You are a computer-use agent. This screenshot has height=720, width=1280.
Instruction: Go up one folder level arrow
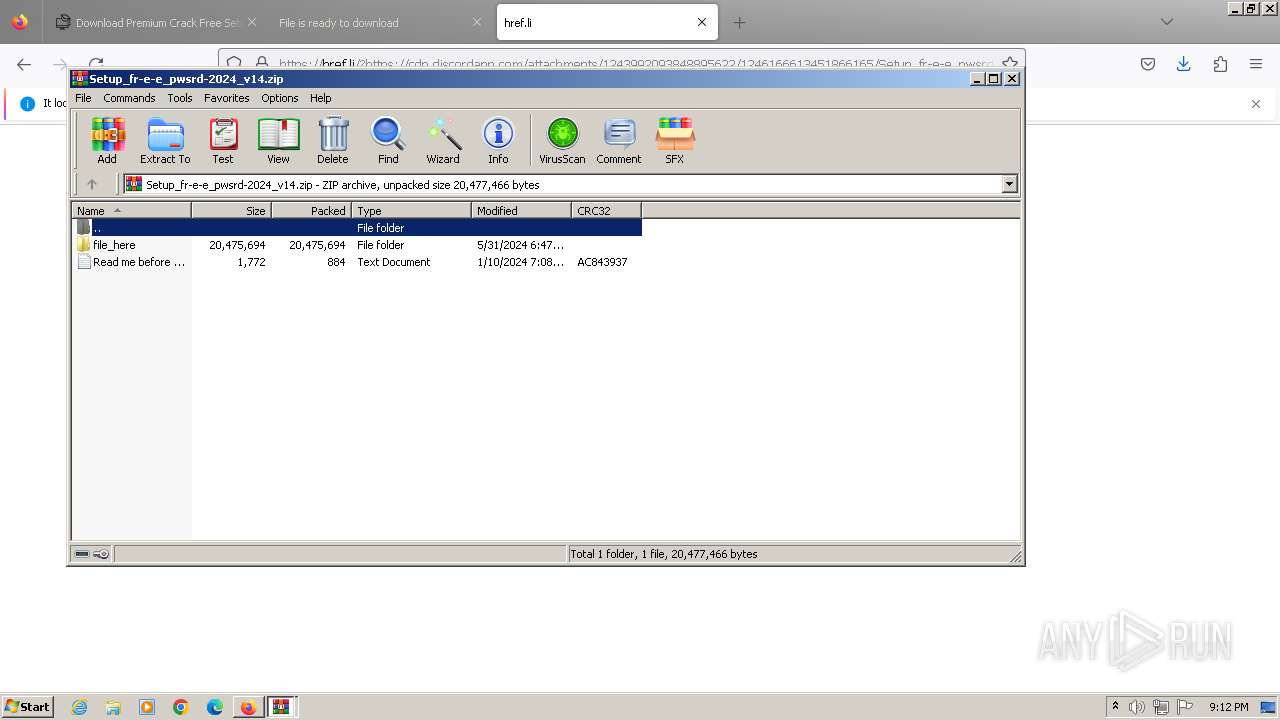[92, 184]
